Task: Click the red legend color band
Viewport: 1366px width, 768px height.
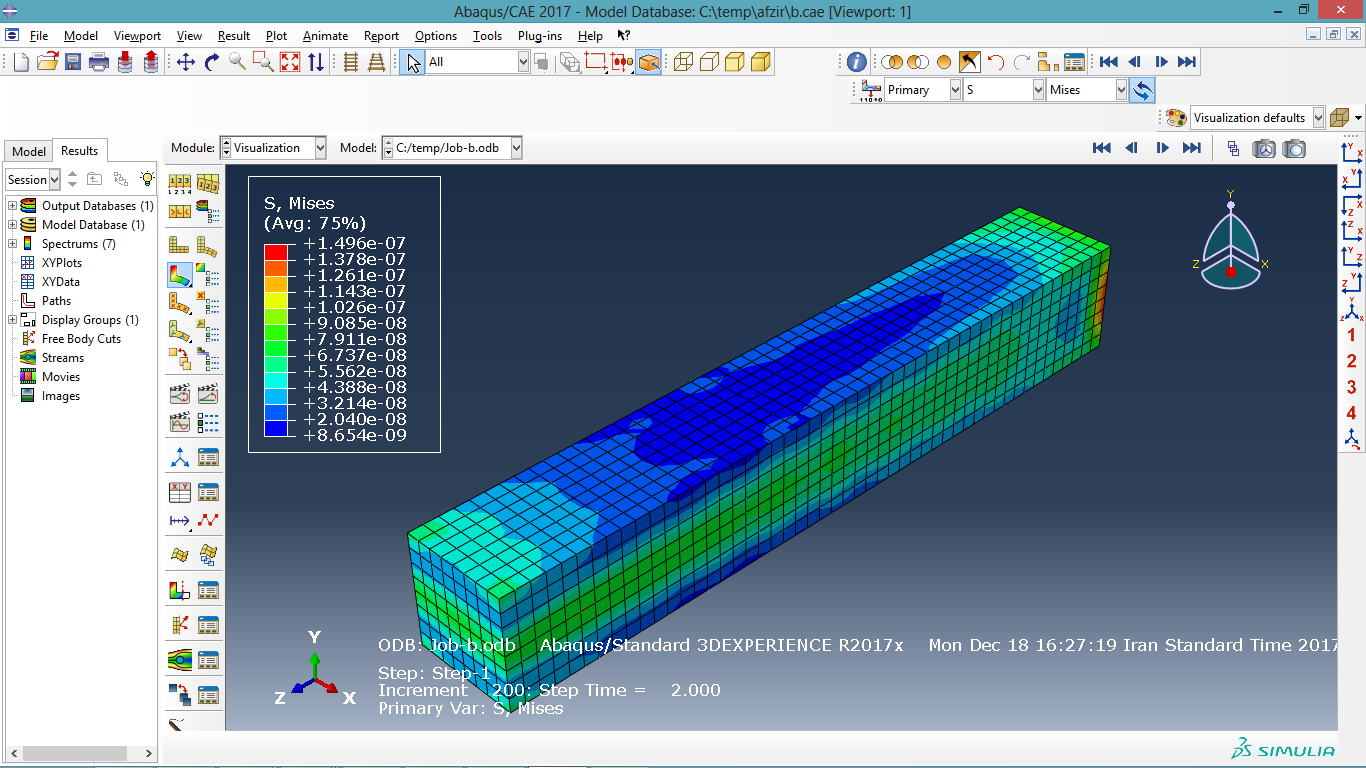Action: click(x=276, y=251)
